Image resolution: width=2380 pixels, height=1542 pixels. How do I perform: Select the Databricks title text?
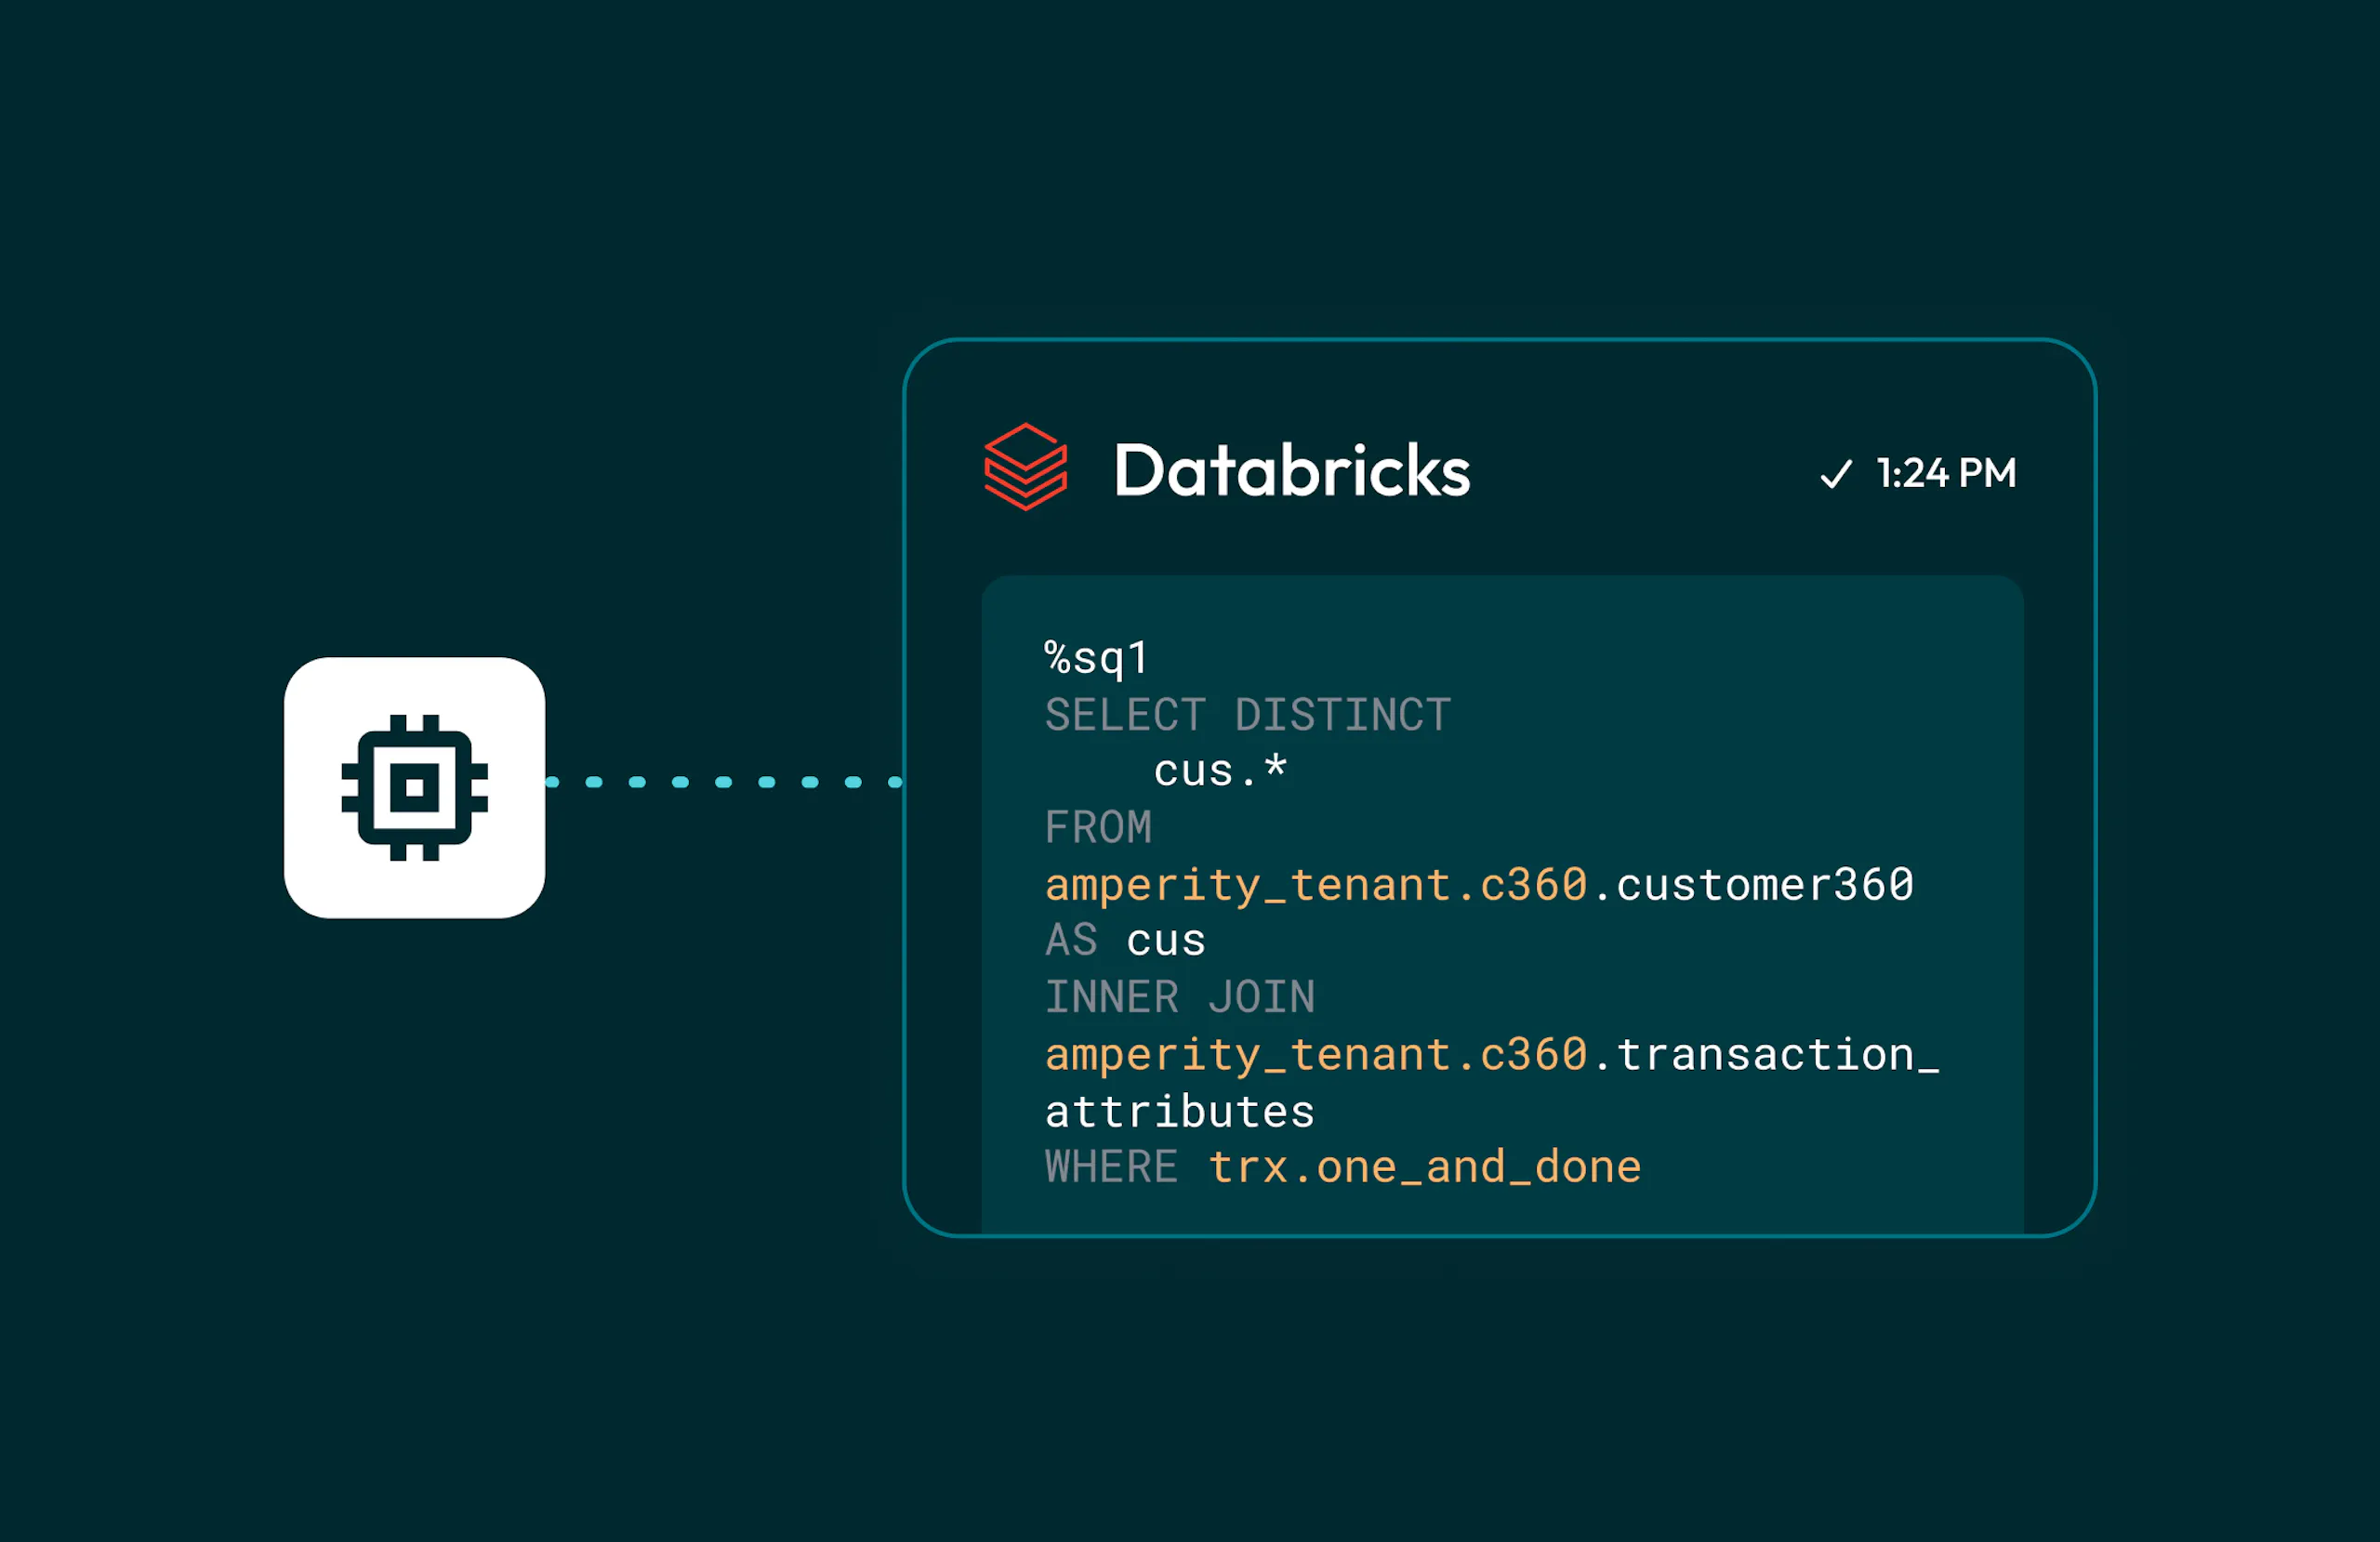1291,470
